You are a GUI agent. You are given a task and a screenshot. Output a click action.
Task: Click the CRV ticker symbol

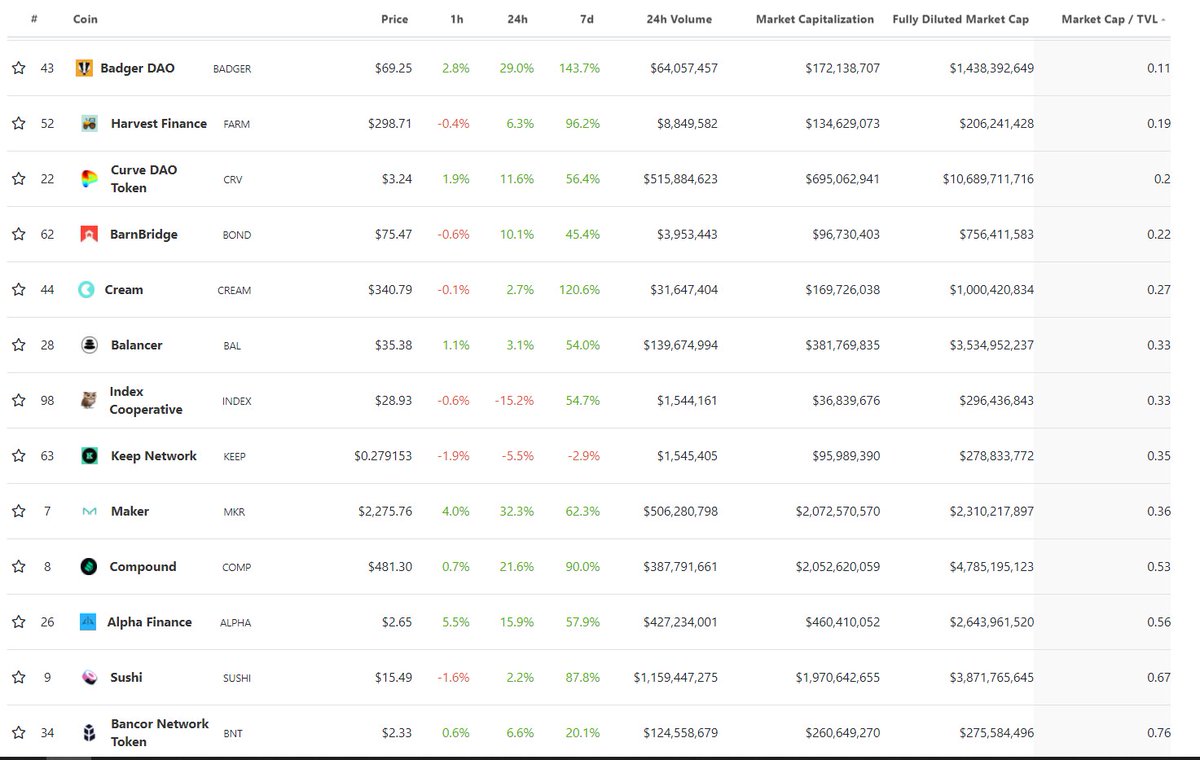[x=233, y=180]
